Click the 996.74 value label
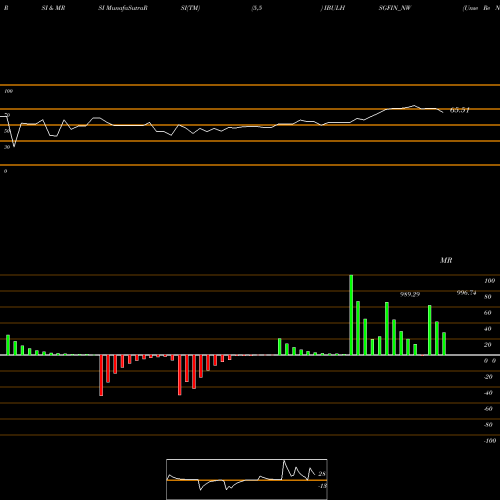 [466, 293]
